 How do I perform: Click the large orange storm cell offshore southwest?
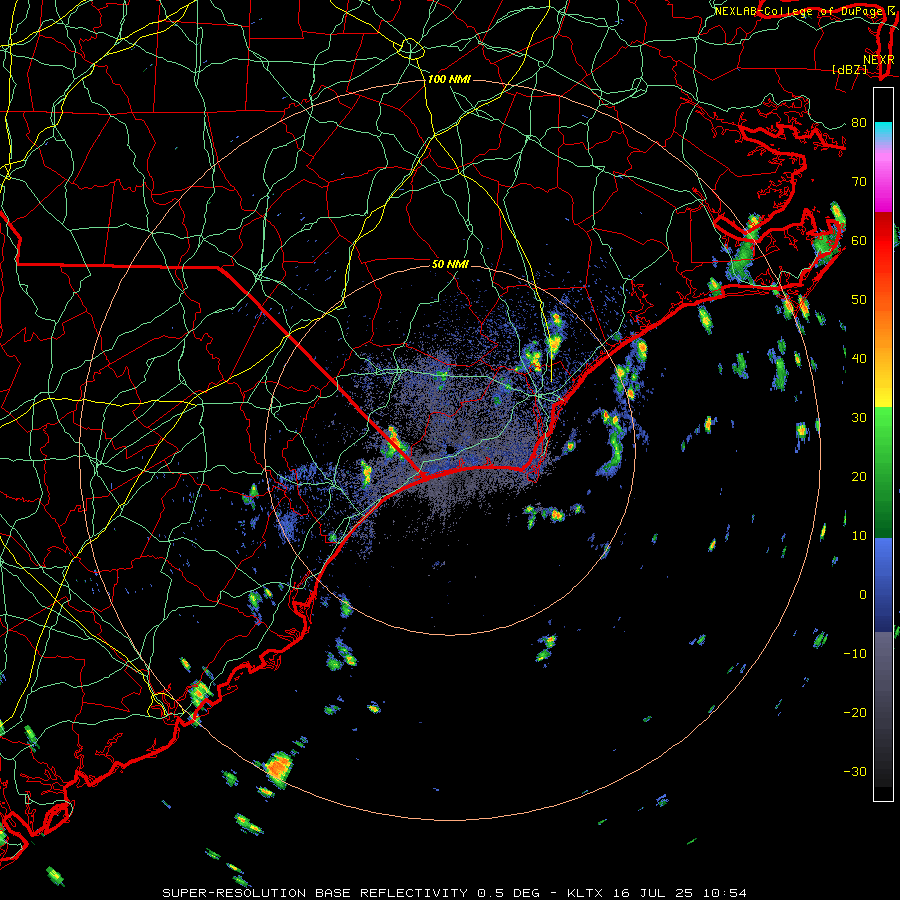(x=278, y=767)
